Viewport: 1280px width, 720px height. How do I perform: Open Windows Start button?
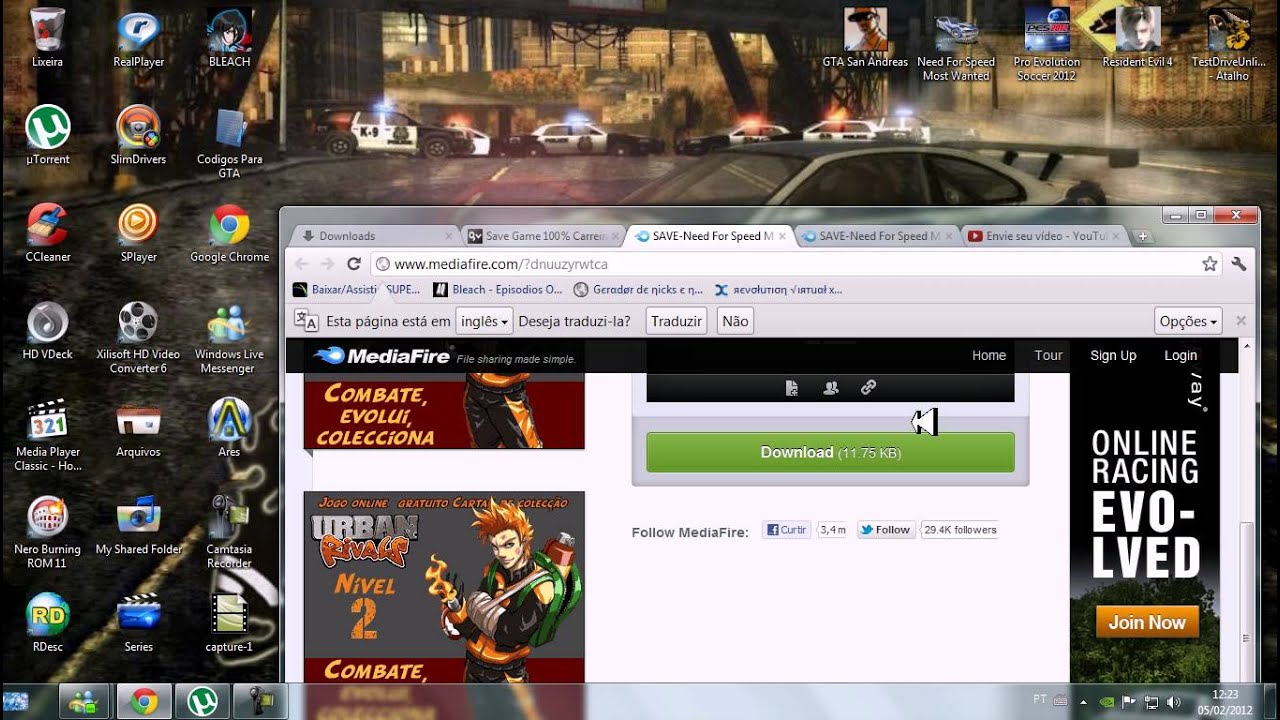[x=17, y=701]
